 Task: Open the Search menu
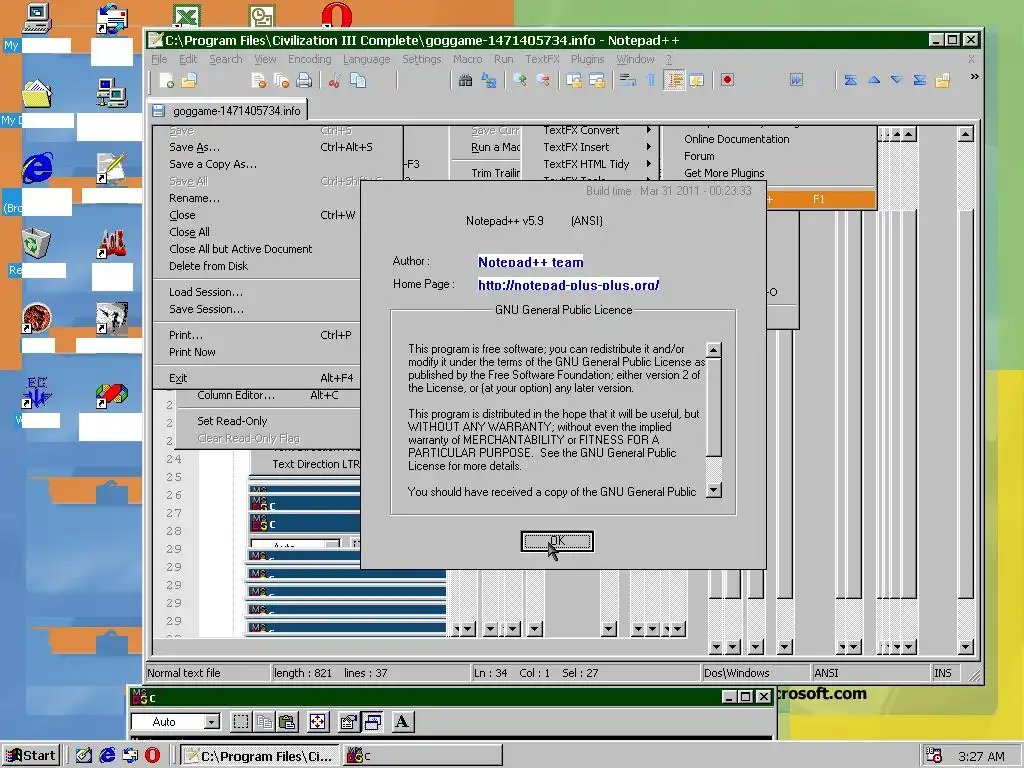(225, 59)
